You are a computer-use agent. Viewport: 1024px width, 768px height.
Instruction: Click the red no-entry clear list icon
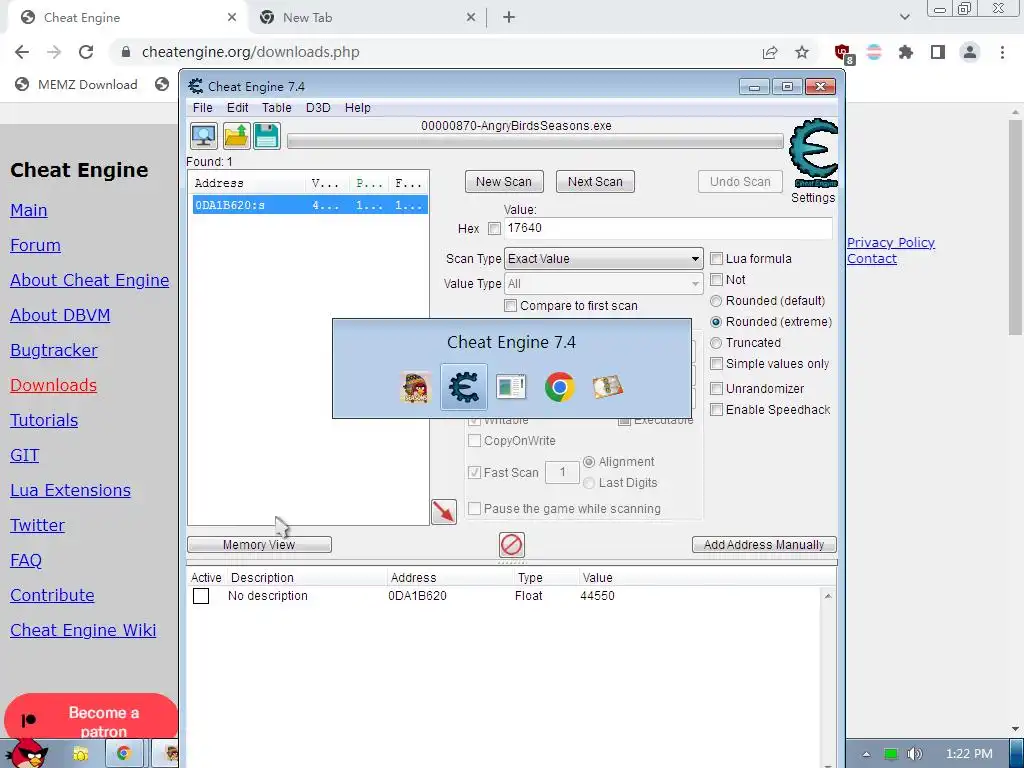[x=511, y=545]
